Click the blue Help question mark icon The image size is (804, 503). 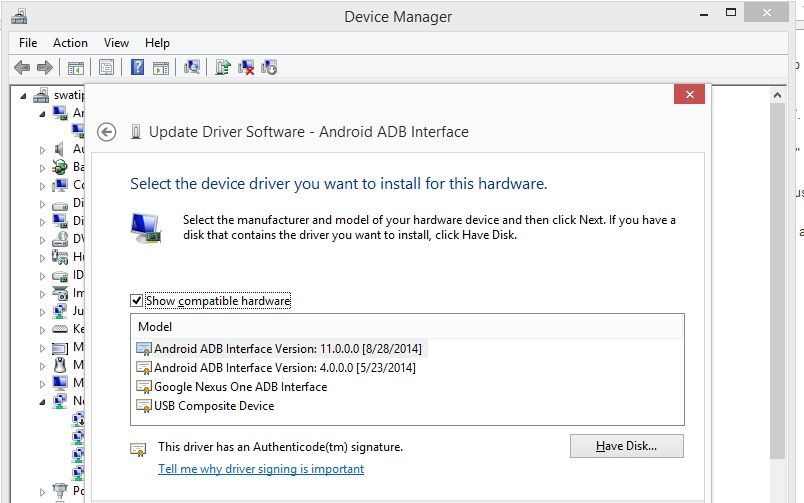tap(137, 68)
